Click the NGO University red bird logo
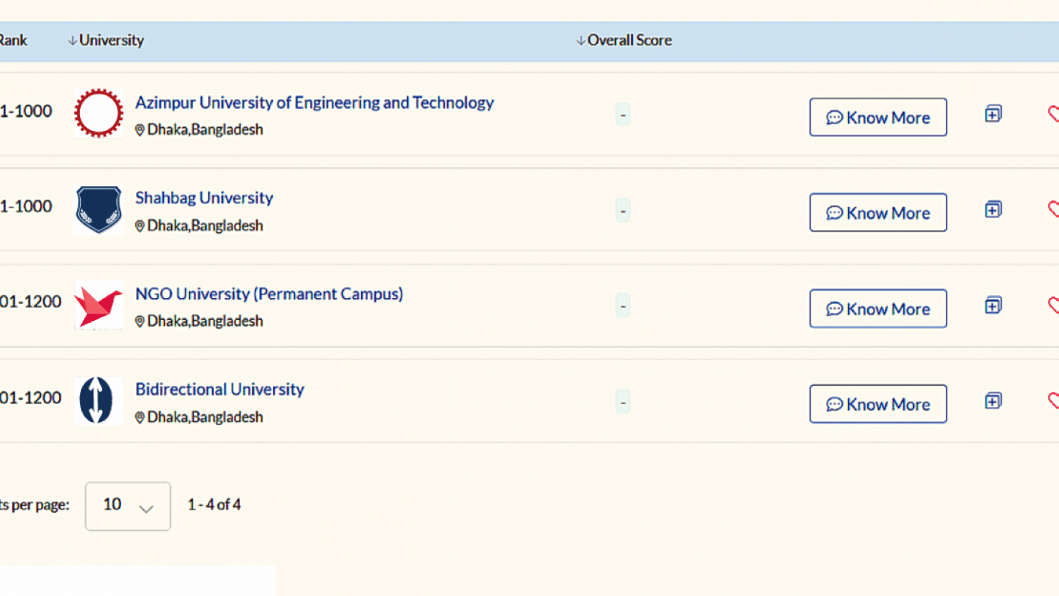Viewport: 1059px width, 596px height. tap(98, 305)
